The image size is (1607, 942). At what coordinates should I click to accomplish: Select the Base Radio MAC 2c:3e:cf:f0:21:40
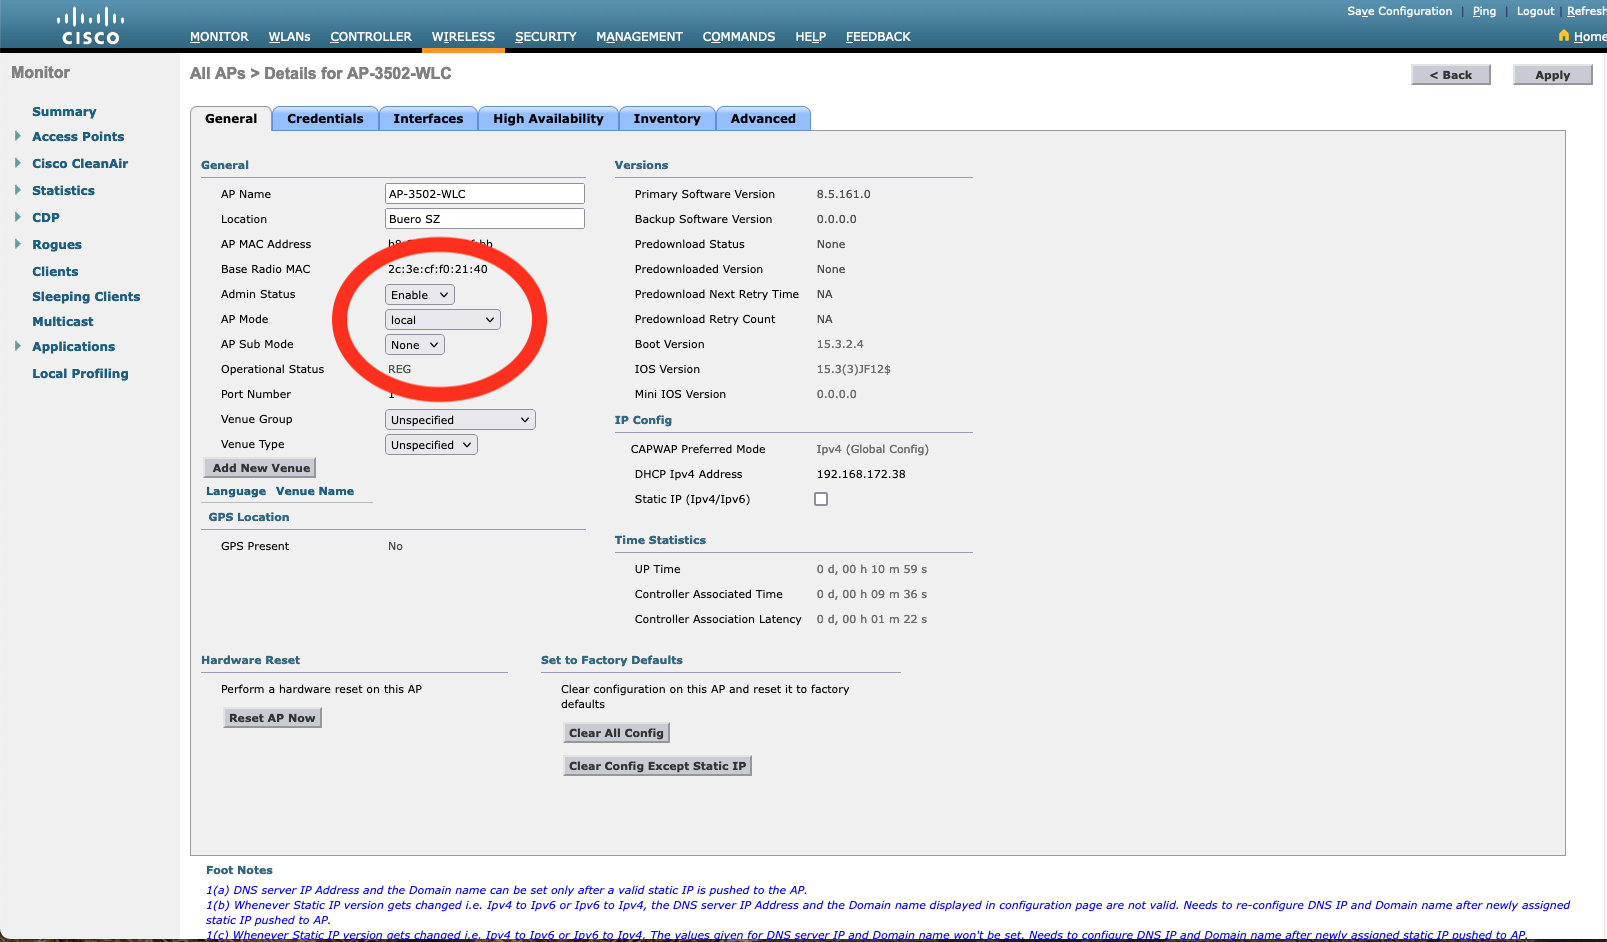[438, 269]
